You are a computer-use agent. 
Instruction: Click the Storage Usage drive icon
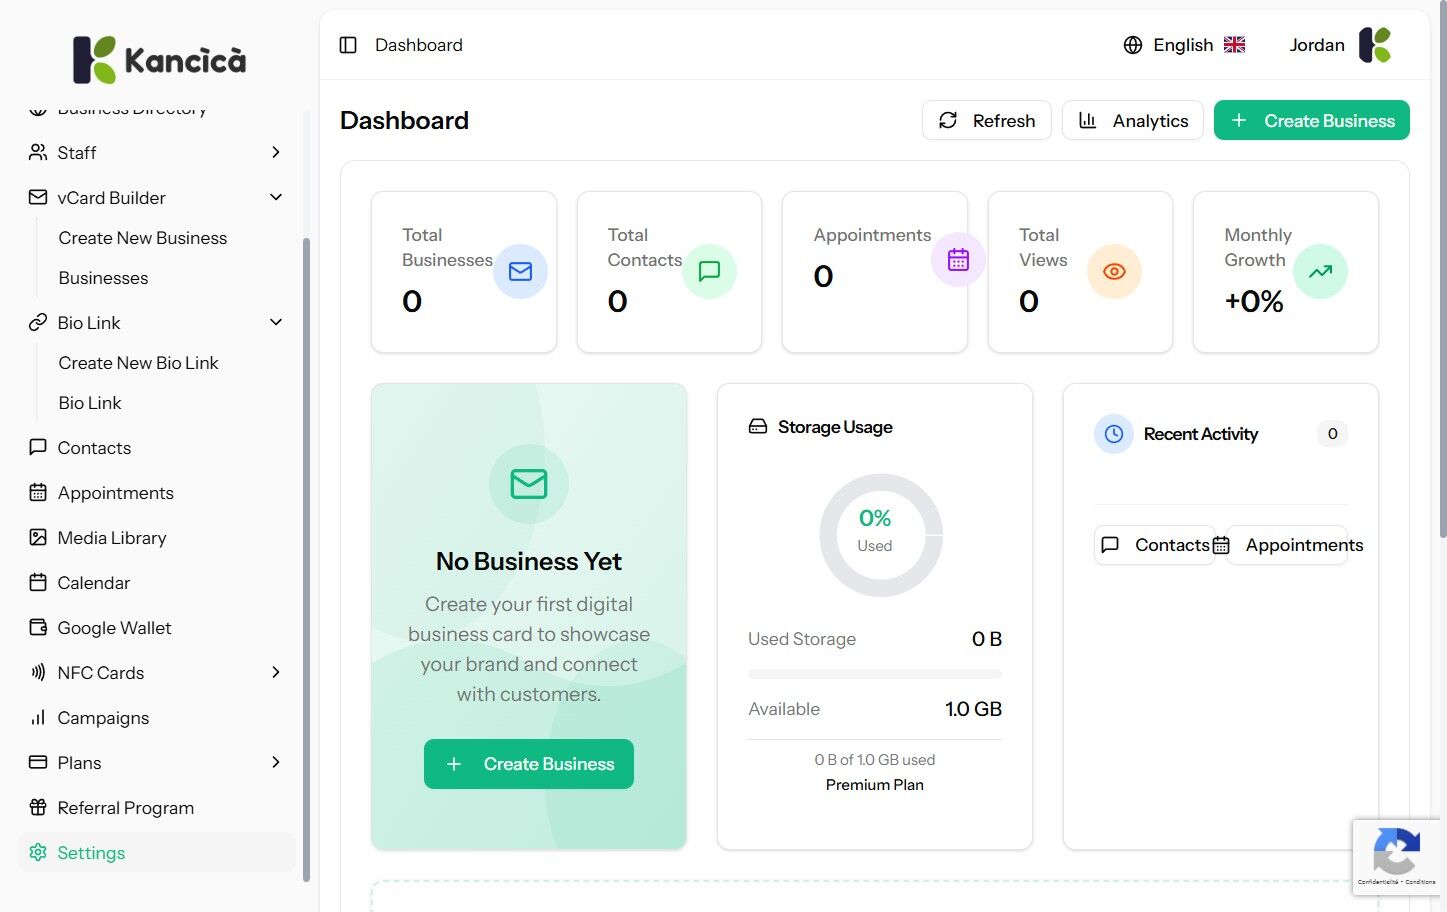click(x=758, y=427)
